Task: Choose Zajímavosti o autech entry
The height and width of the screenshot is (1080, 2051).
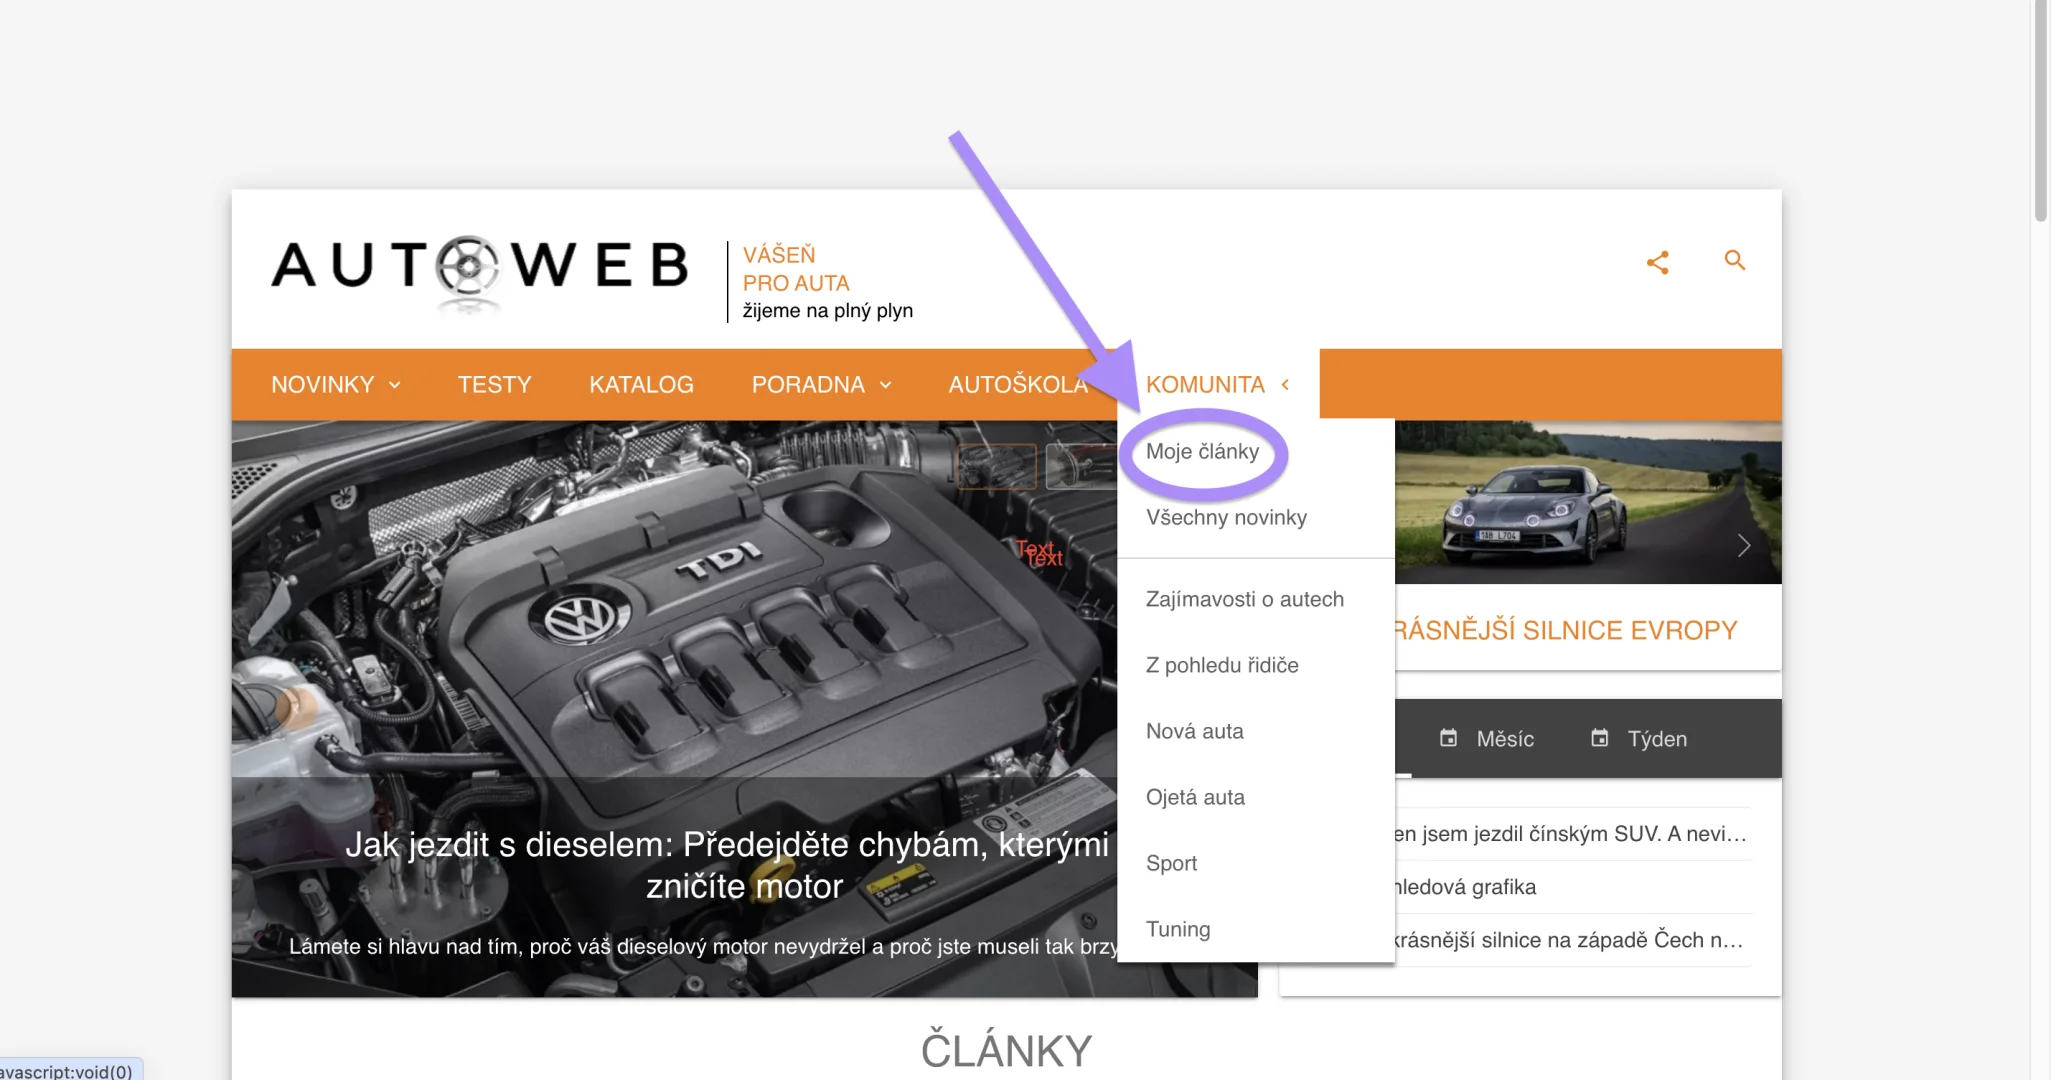Action: [x=1245, y=599]
